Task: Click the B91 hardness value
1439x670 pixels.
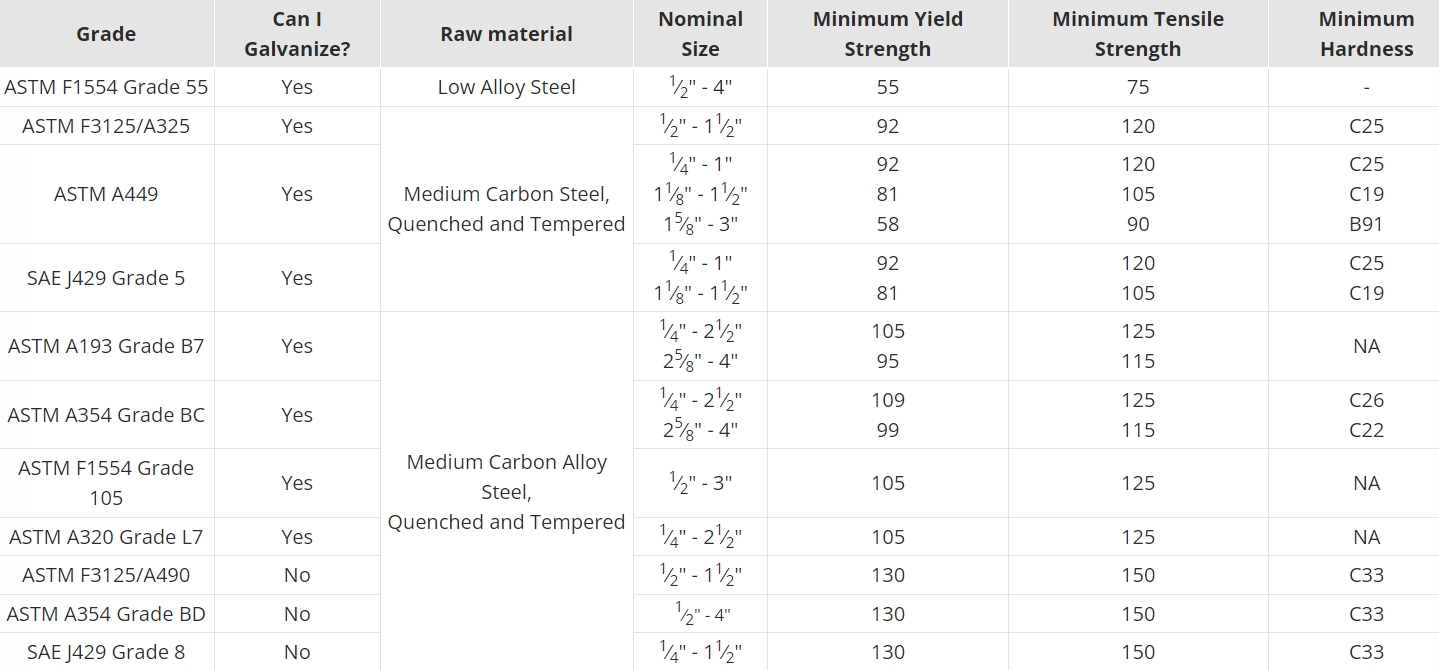Action: 1366,224
